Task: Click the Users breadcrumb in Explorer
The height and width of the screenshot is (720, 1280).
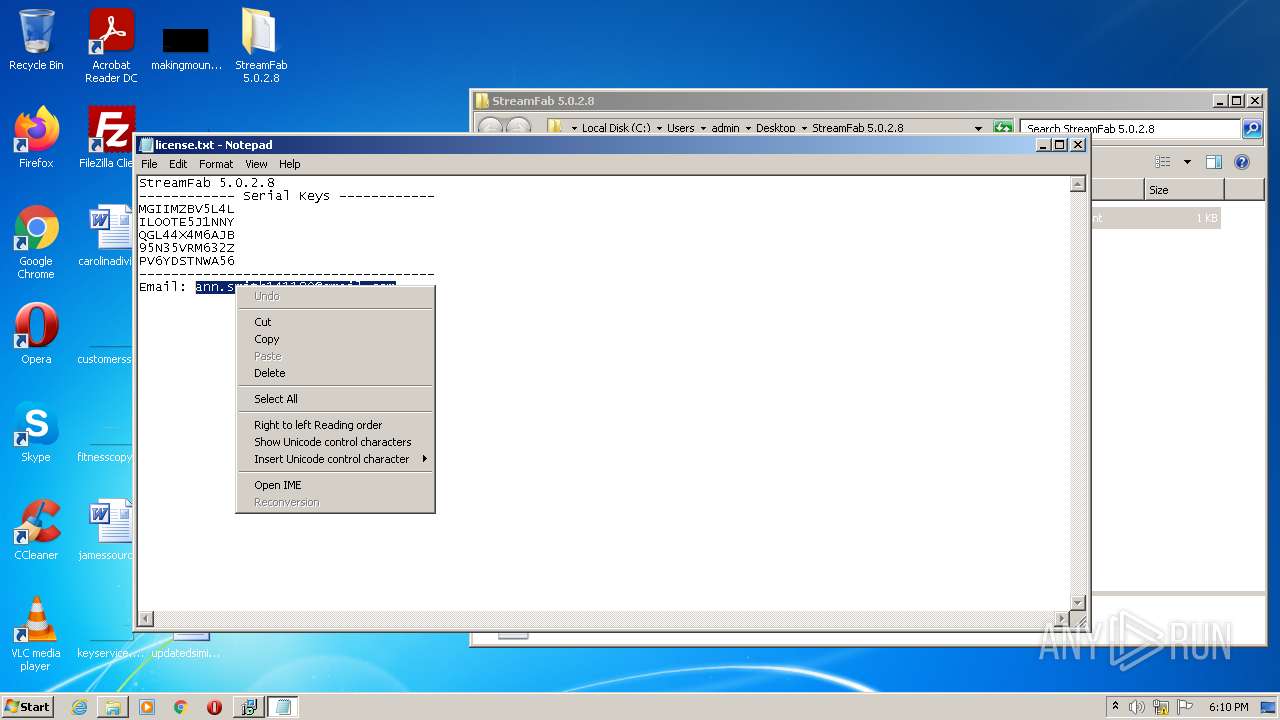Action: coord(681,128)
